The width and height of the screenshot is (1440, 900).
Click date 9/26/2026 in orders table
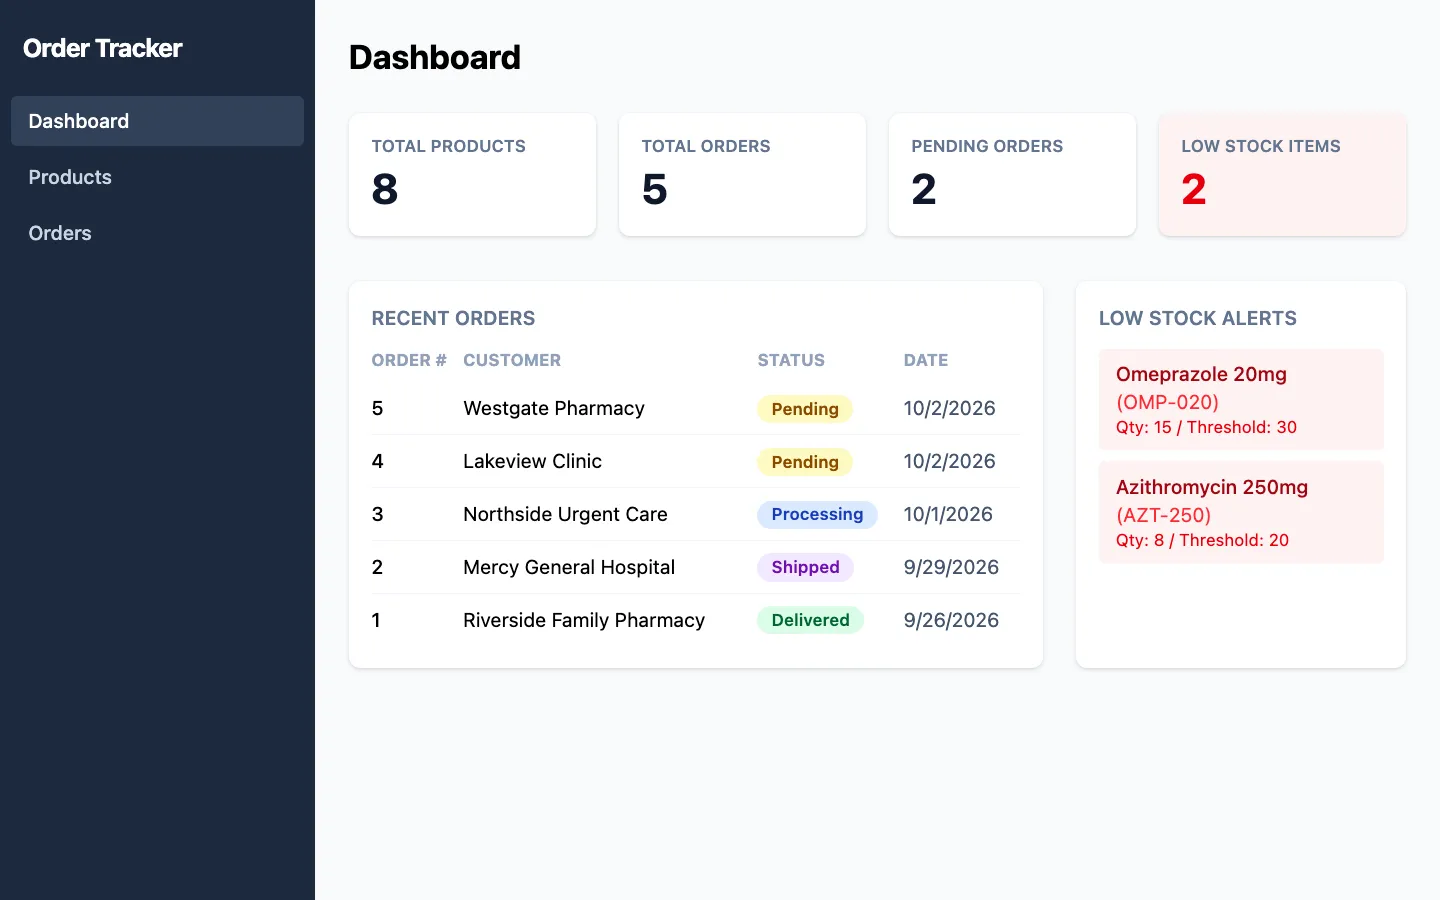click(x=951, y=620)
